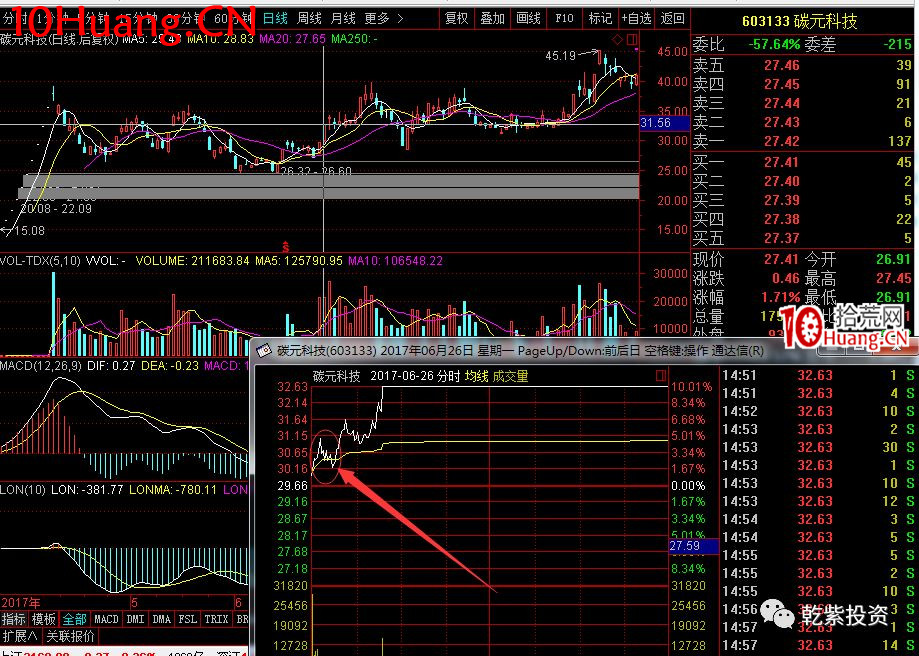The height and width of the screenshot is (656, 919).
Task: Select the 卖三 27.44 ask row
Action: pos(802,103)
